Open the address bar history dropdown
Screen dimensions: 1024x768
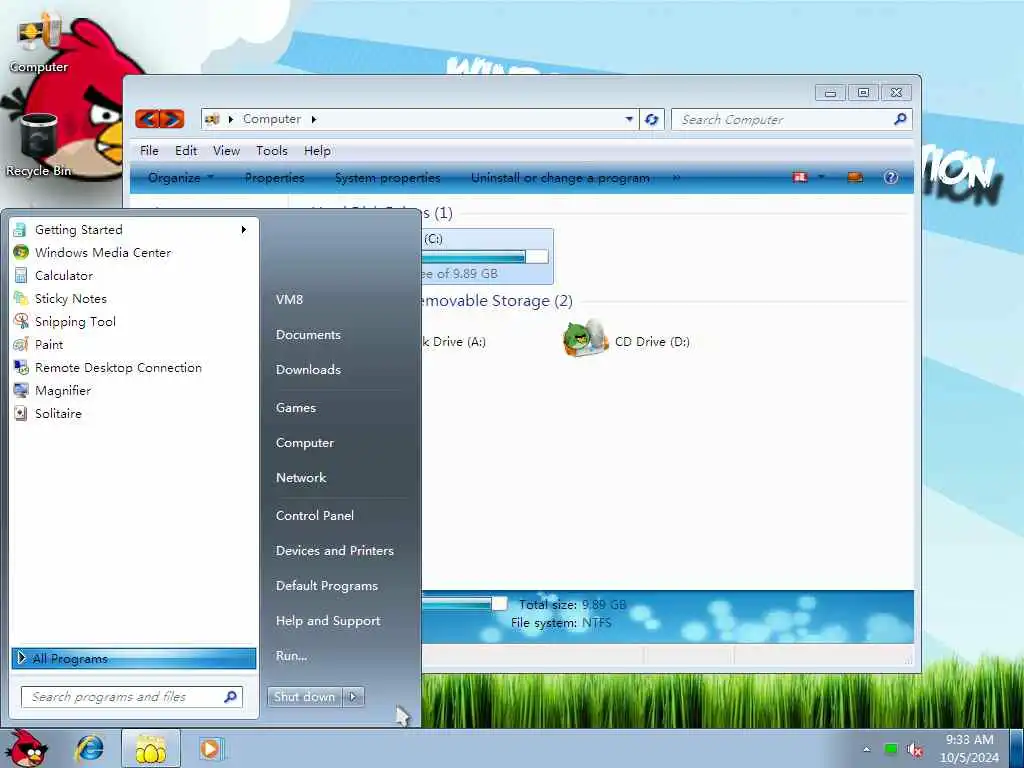pos(629,120)
